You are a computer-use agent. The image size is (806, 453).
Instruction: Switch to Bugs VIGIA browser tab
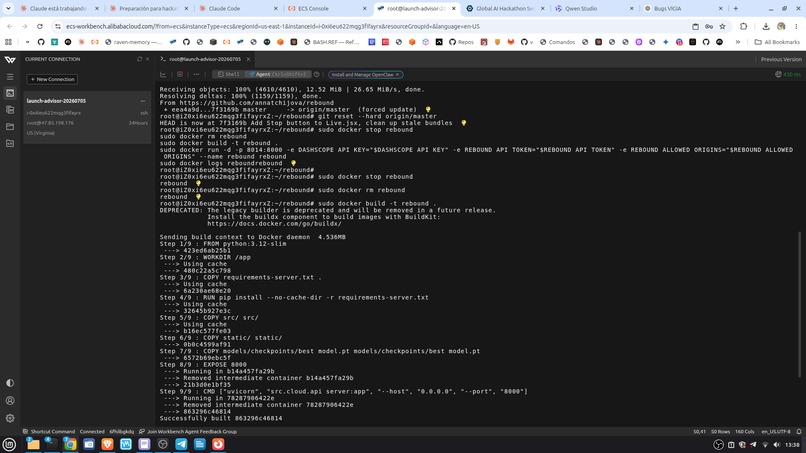(683, 9)
